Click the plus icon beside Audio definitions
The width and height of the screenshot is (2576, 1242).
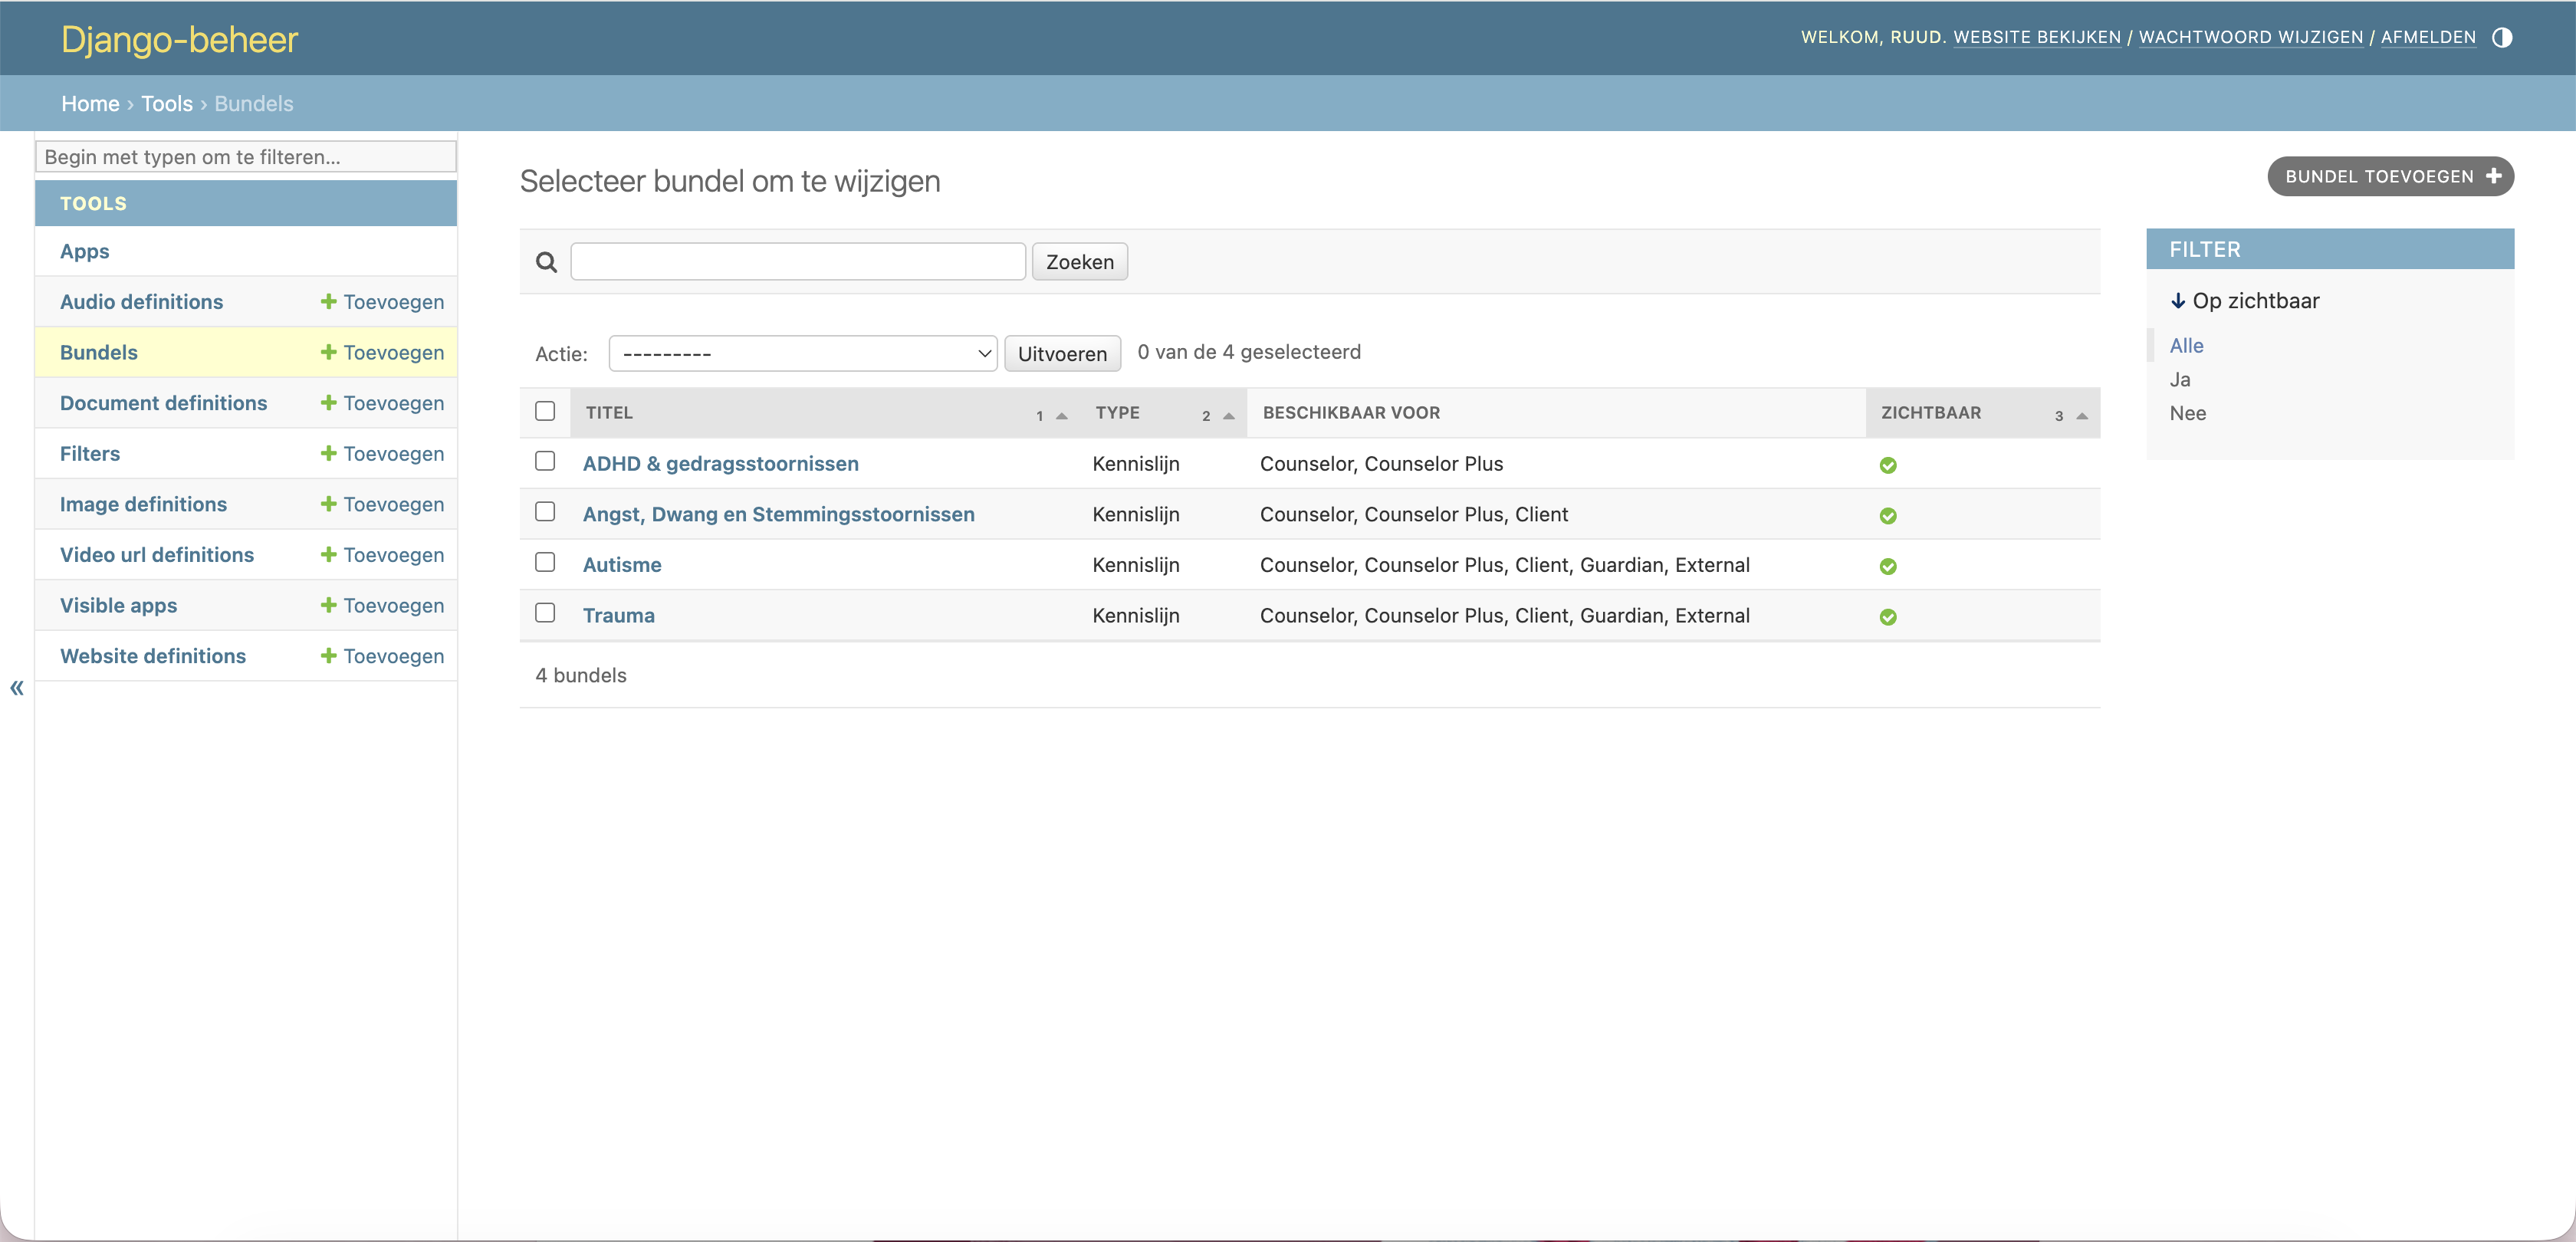click(328, 301)
